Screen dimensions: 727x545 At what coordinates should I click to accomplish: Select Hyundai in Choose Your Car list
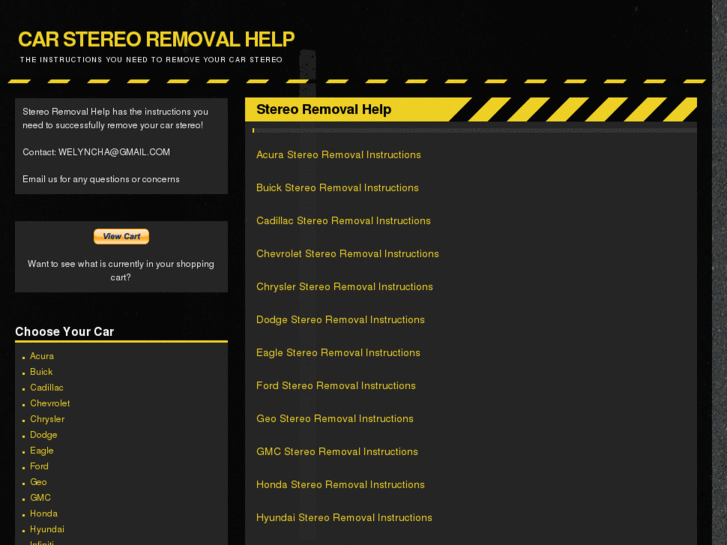pyautogui.click(x=47, y=529)
